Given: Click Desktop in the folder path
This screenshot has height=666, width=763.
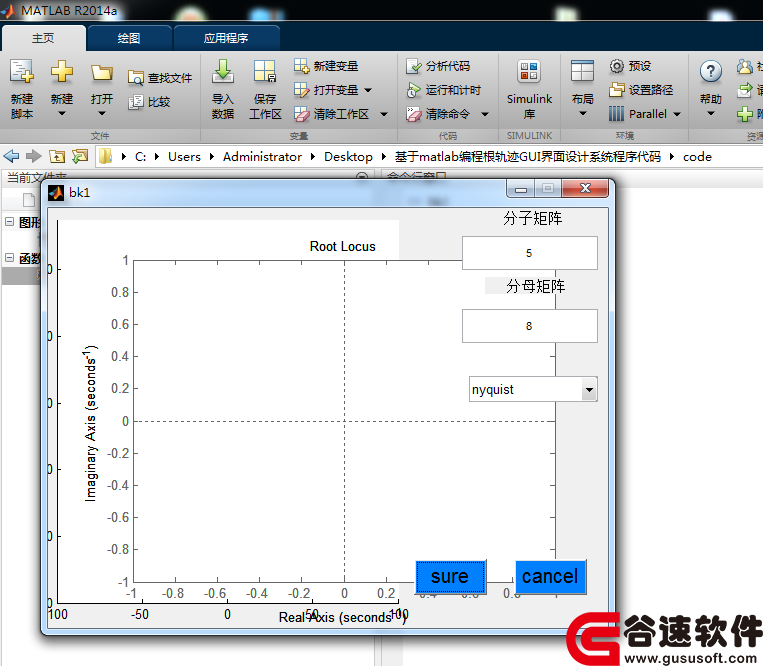Looking at the screenshot, I should [348, 157].
